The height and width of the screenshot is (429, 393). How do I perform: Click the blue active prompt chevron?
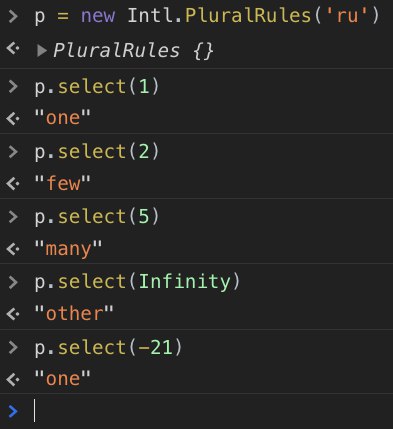pyautogui.click(x=13, y=411)
